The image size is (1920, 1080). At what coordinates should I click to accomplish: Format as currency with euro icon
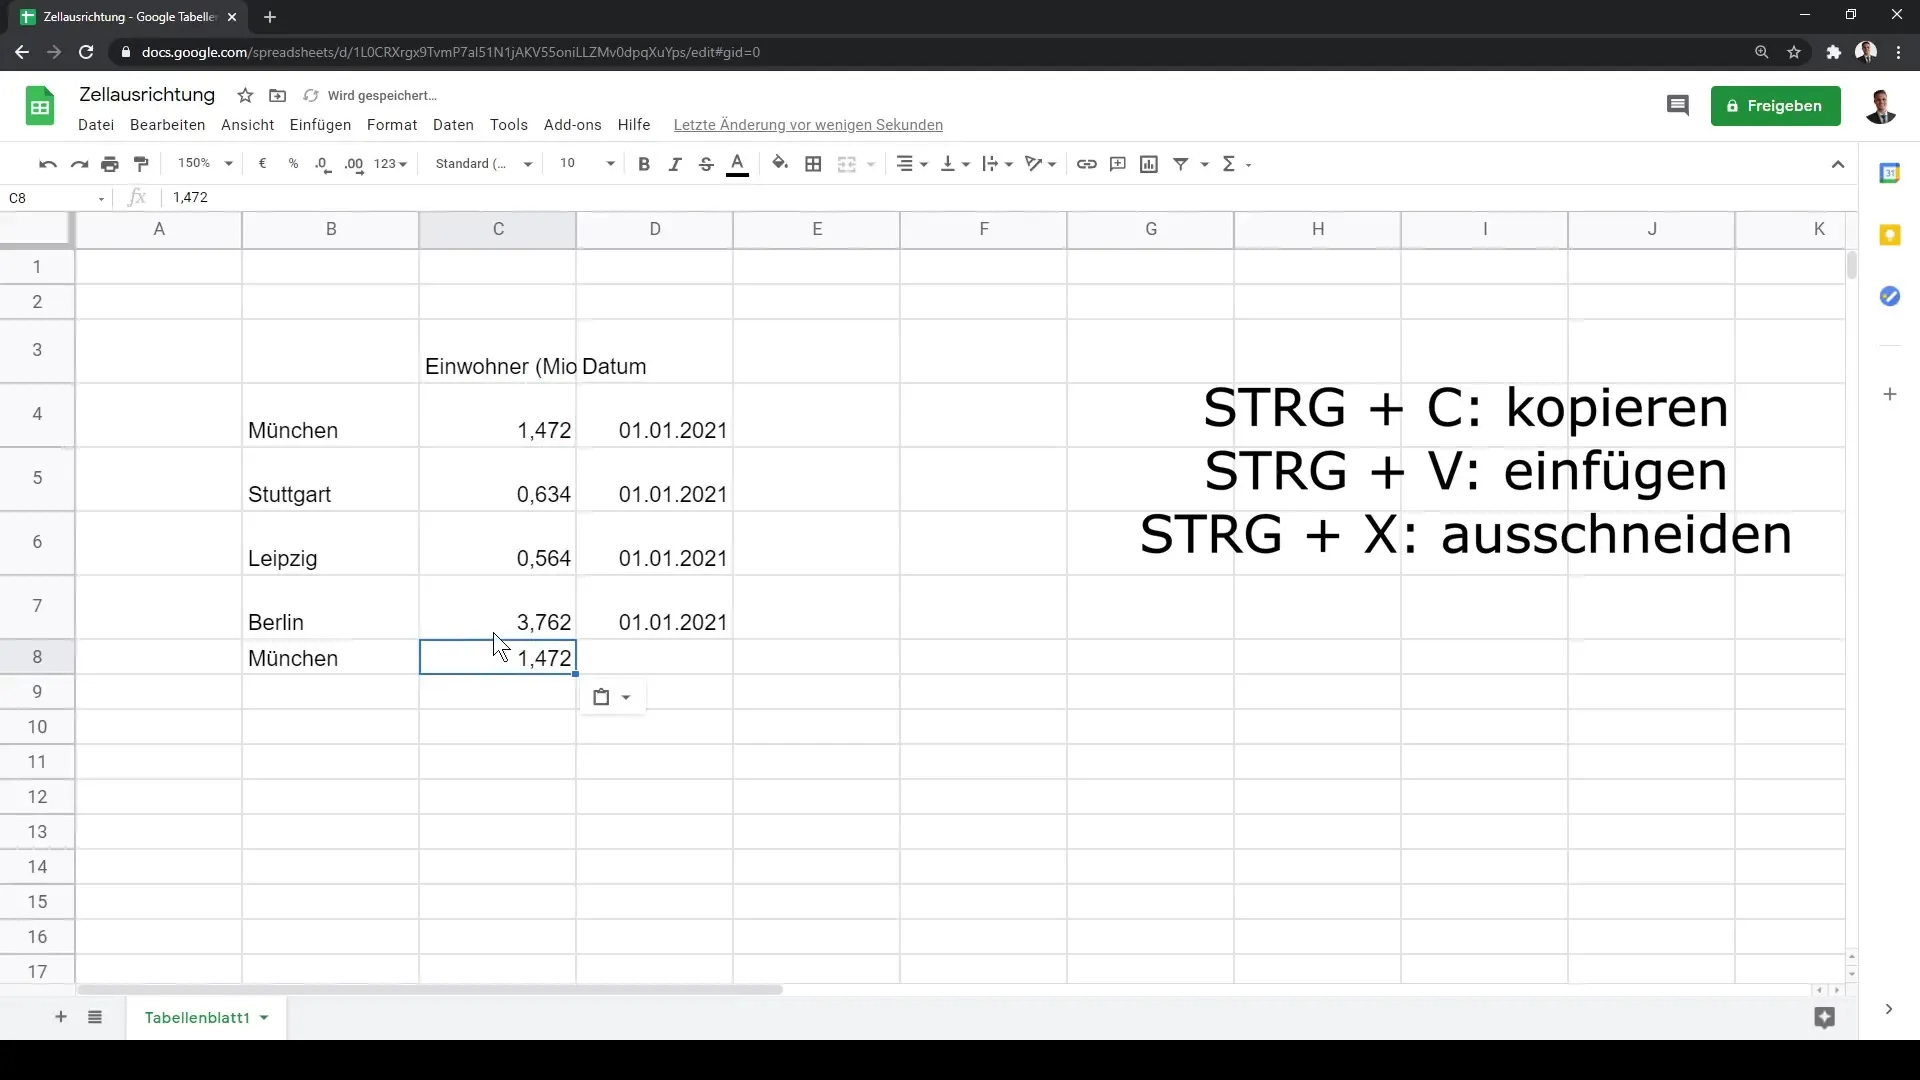point(262,164)
